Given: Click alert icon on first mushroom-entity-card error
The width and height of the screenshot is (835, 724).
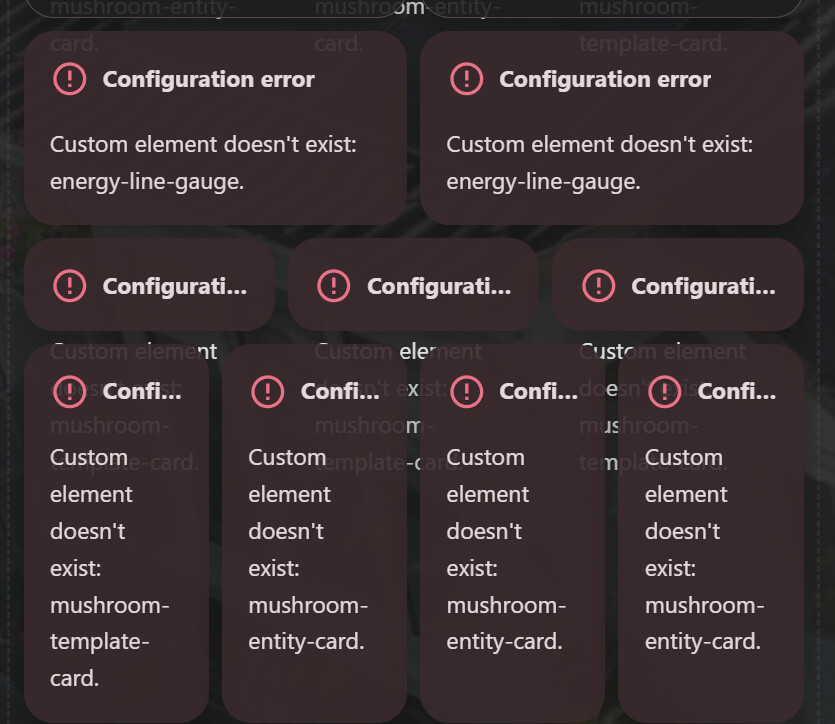Looking at the screenshot, I should click(x=268, y=391).
